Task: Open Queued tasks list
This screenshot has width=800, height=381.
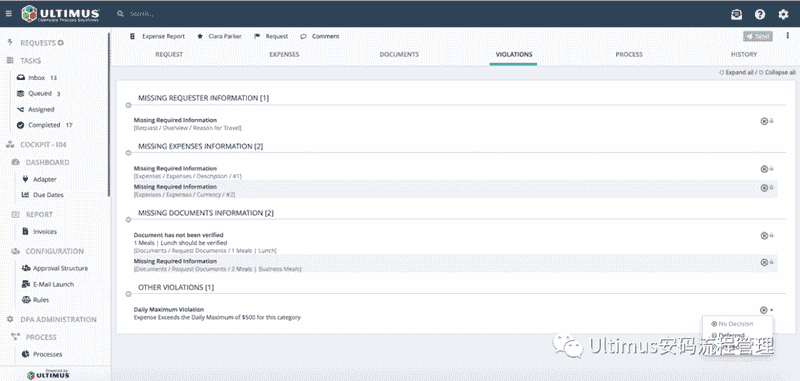Action: tap(39, 93)
